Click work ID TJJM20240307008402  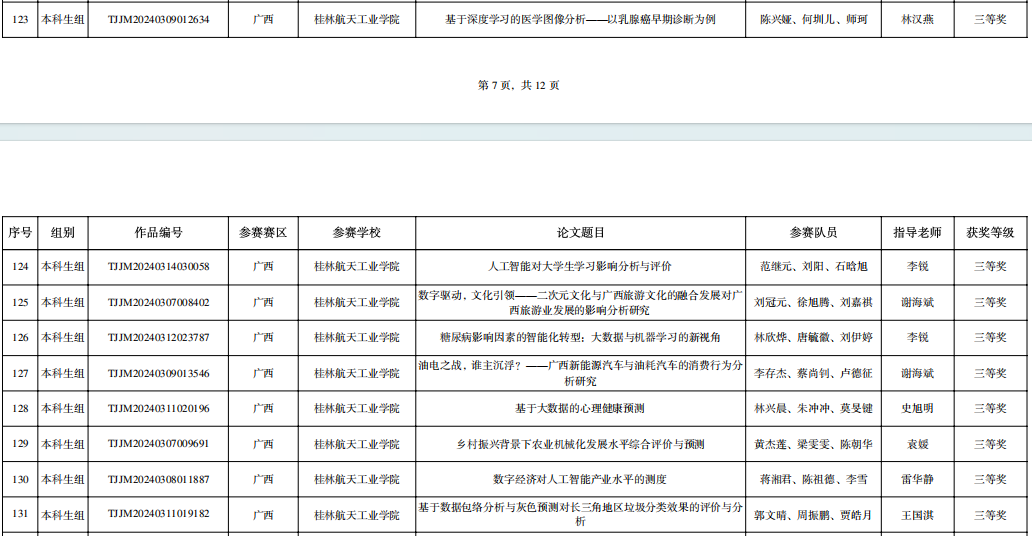click(158, 302)
